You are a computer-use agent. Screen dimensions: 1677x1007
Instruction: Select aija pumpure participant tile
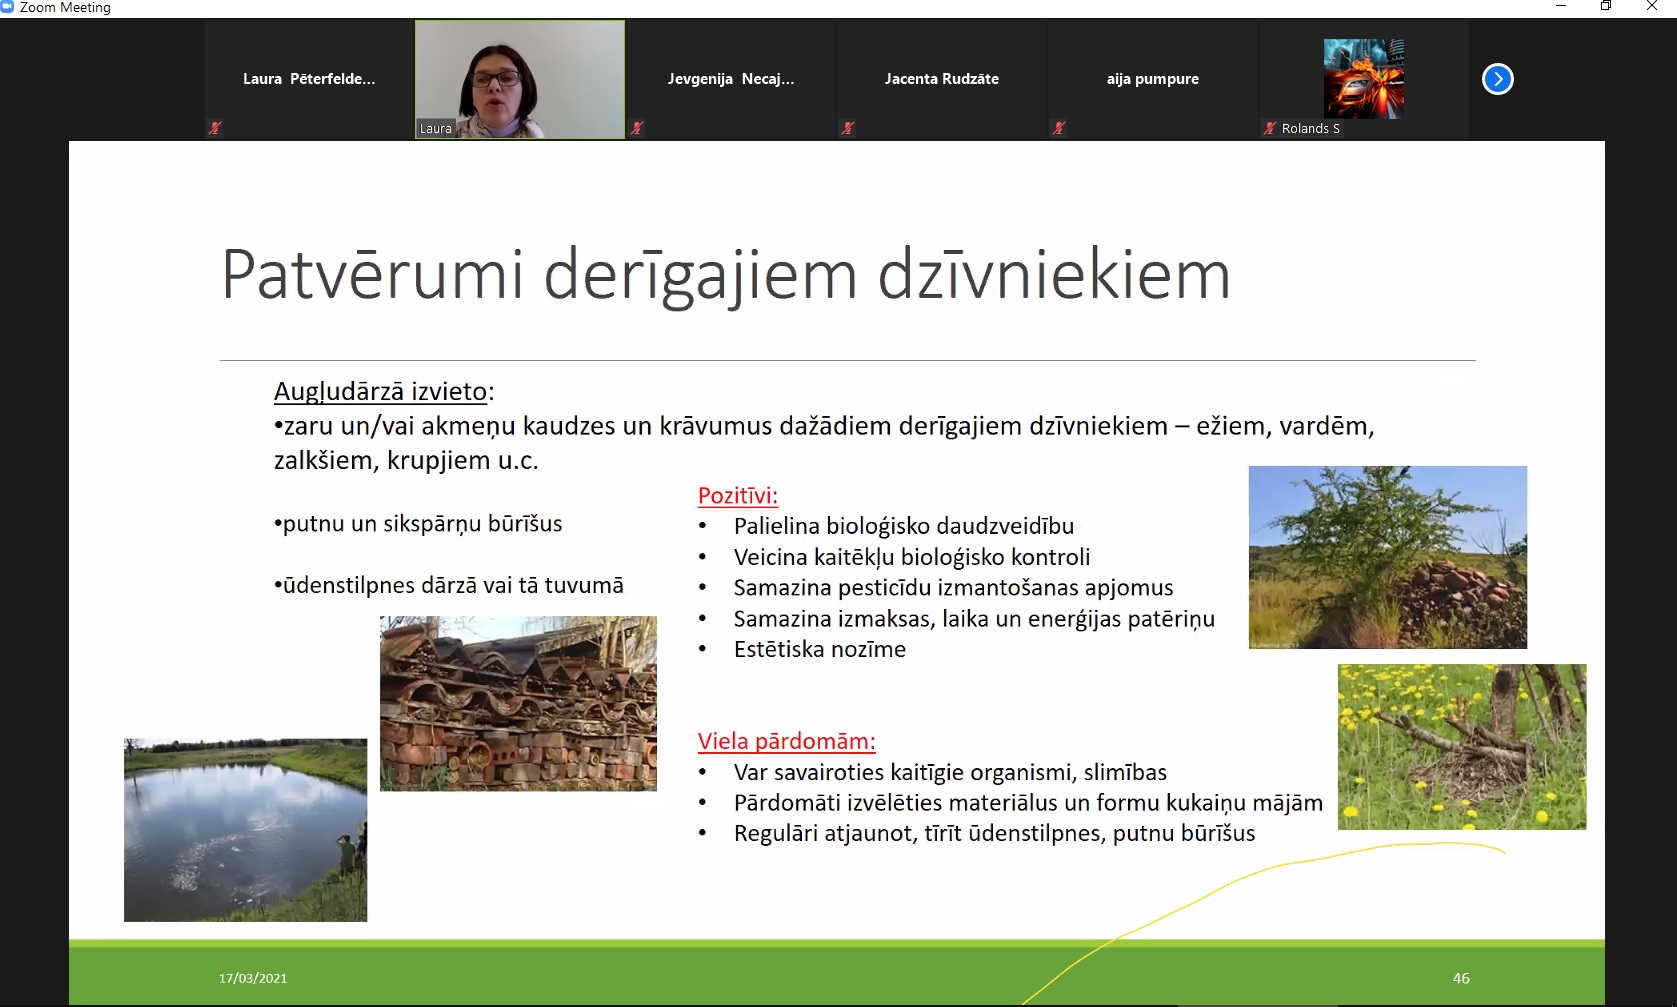[1153, 79]
